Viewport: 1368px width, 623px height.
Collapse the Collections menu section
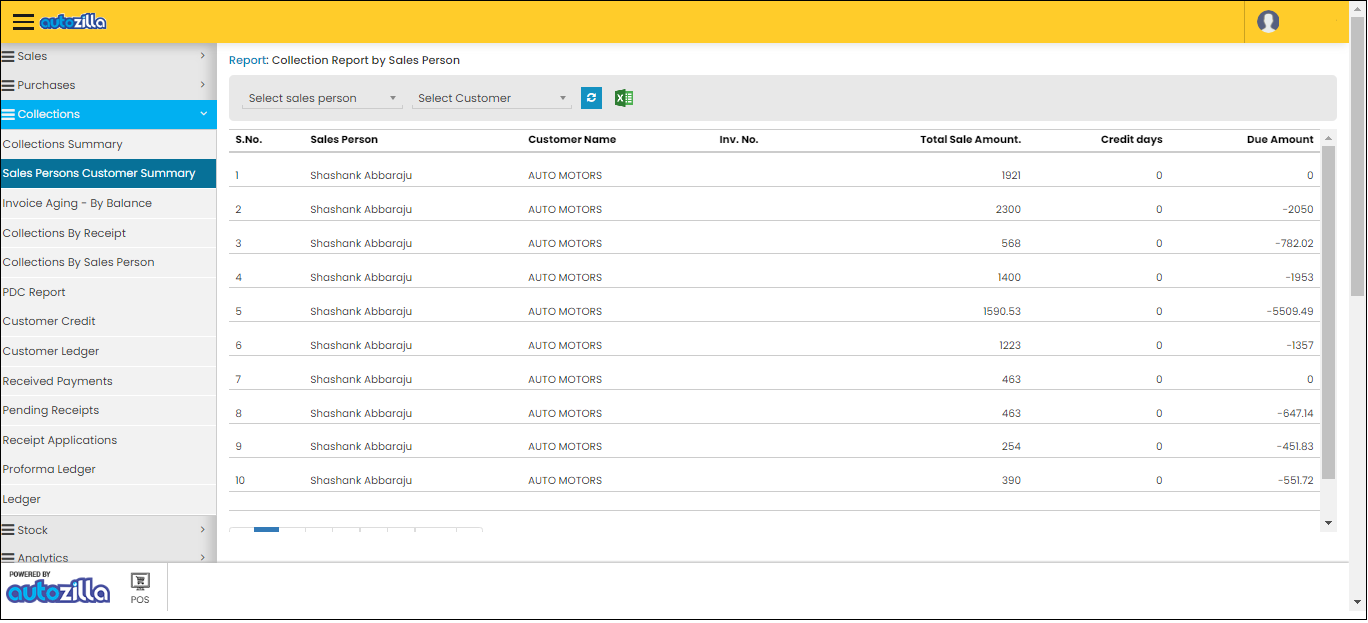click(x=108, y=114)
